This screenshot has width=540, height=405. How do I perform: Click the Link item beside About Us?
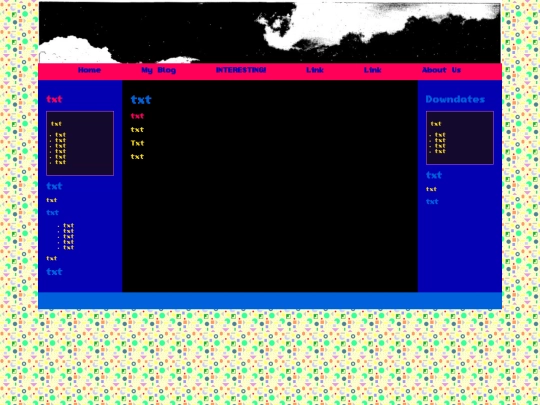(x=372, y=70)
